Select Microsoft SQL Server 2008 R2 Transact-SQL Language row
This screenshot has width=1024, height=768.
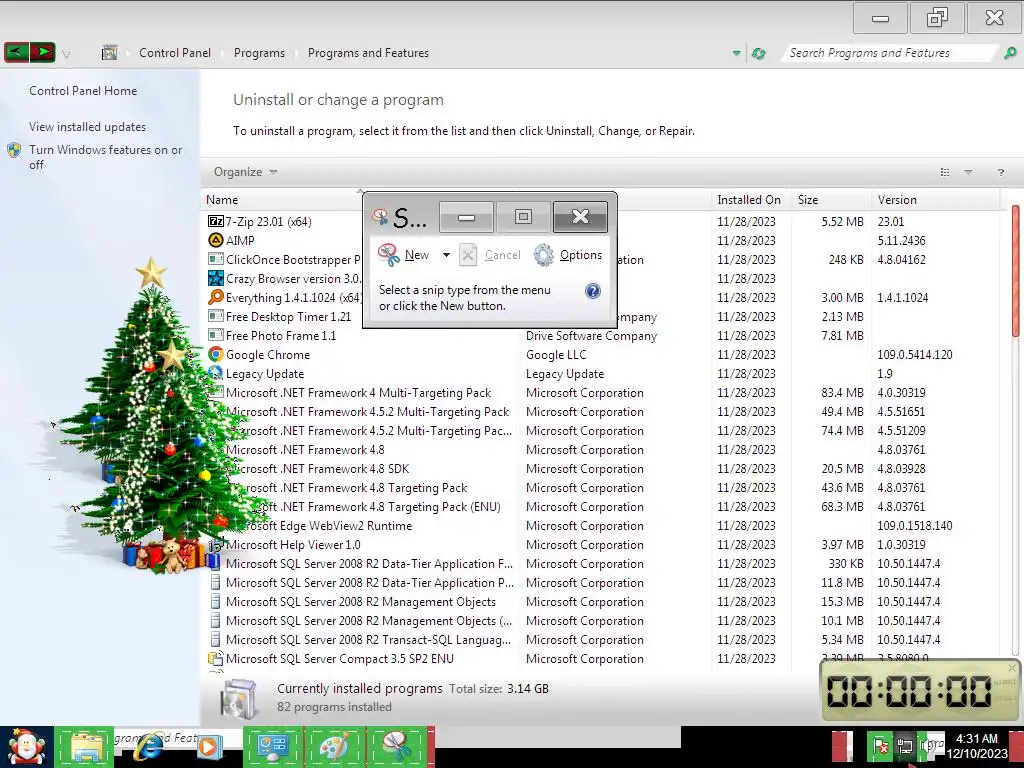coord(368,639)
